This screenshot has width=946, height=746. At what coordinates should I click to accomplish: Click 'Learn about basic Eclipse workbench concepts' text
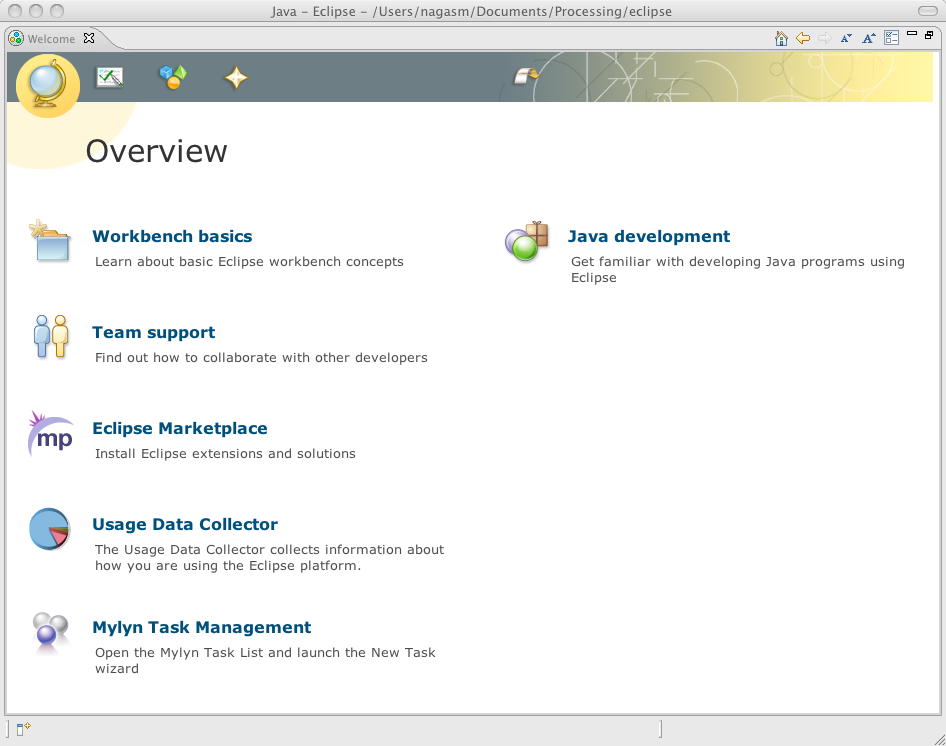[x=249, y=261]
